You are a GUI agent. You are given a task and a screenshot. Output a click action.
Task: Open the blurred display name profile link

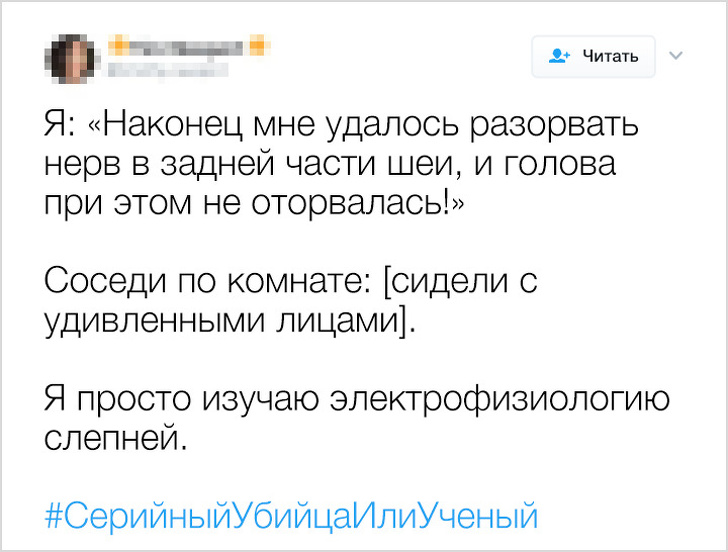pos(187,45)
